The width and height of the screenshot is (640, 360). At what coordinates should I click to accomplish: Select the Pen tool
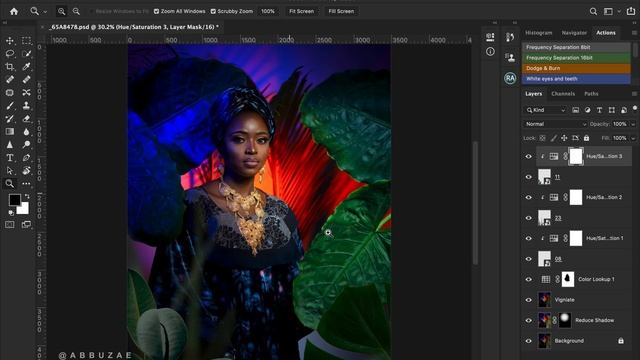[27, 158]
